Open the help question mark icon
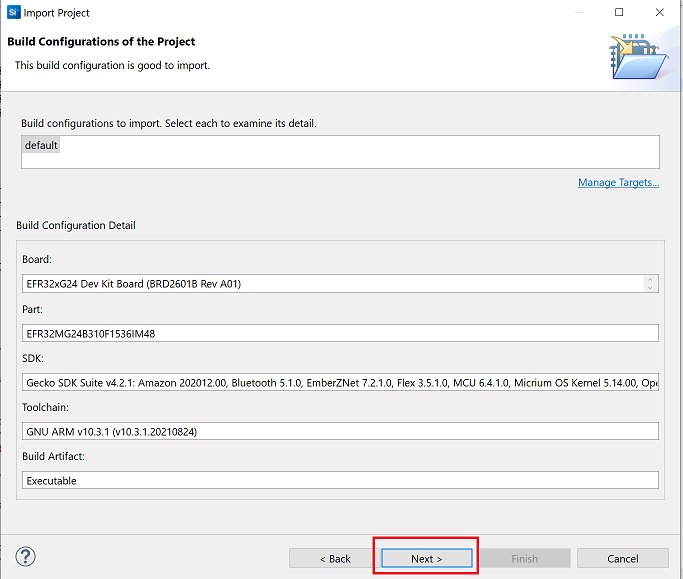This screenshot has width=683, height=579. (x=26, y=557)
